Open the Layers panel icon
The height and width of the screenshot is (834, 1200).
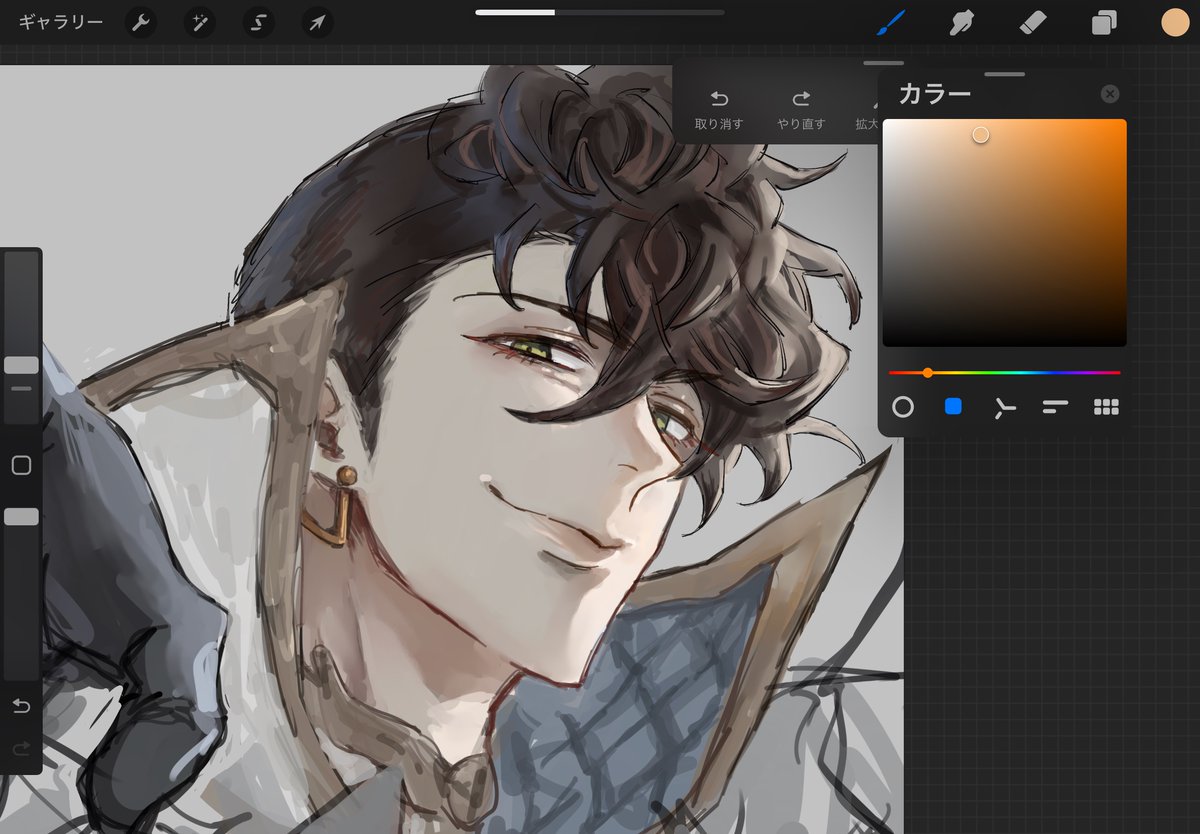click(x=1104, y=22)
